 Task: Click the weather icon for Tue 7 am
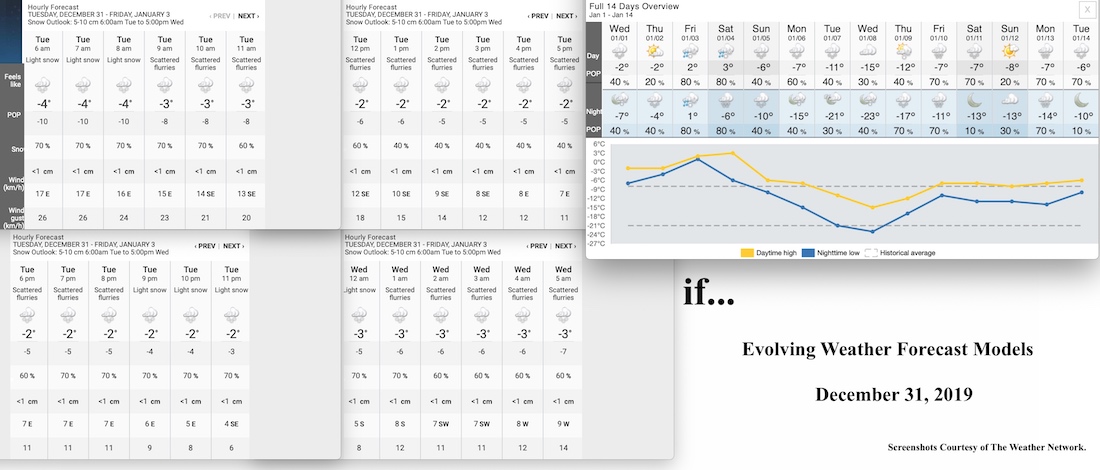coord(83,86)
